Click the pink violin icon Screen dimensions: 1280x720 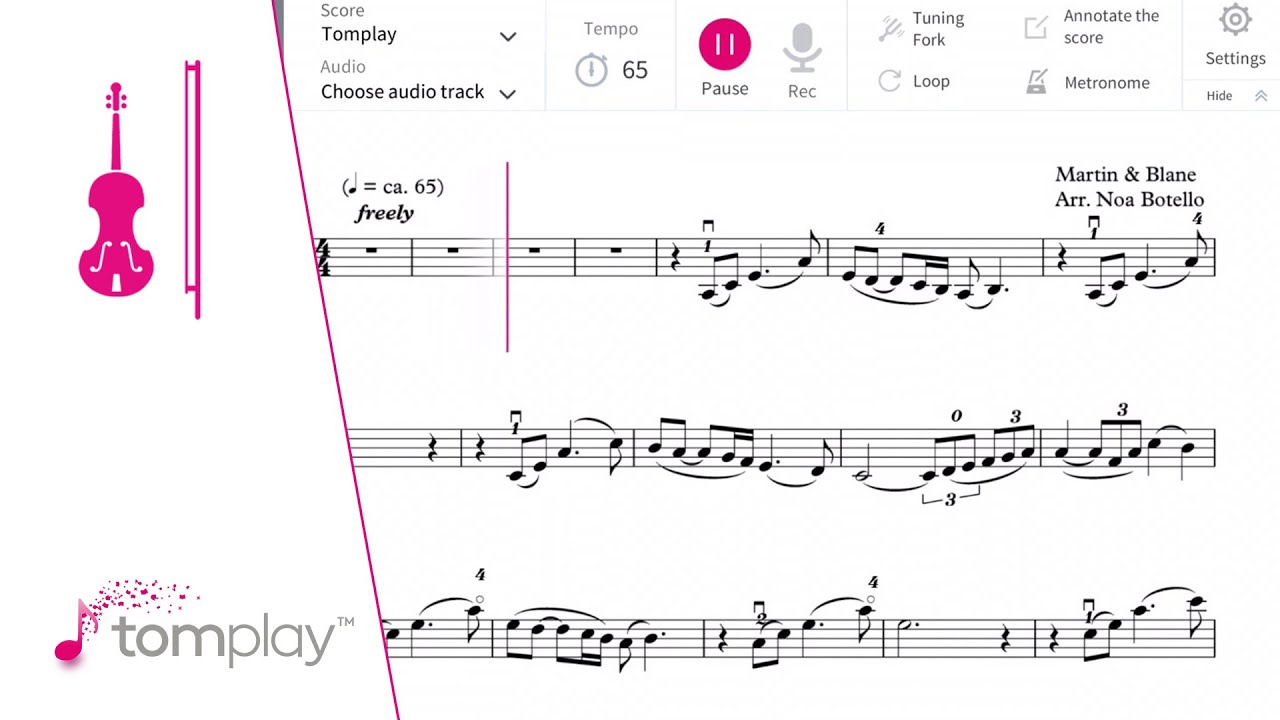click(116, 190)
